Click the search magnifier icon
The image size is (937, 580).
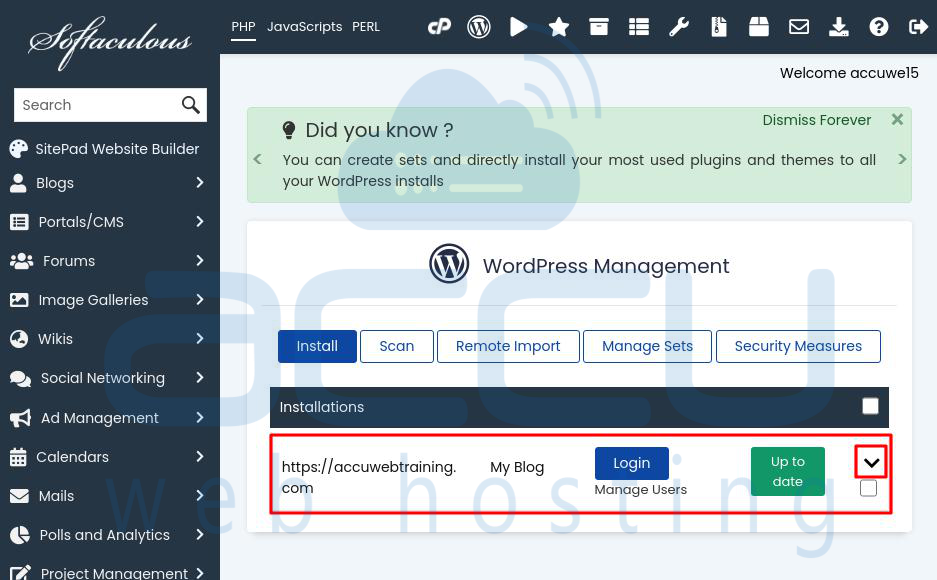pyautogui.click(x=191, y=105)
